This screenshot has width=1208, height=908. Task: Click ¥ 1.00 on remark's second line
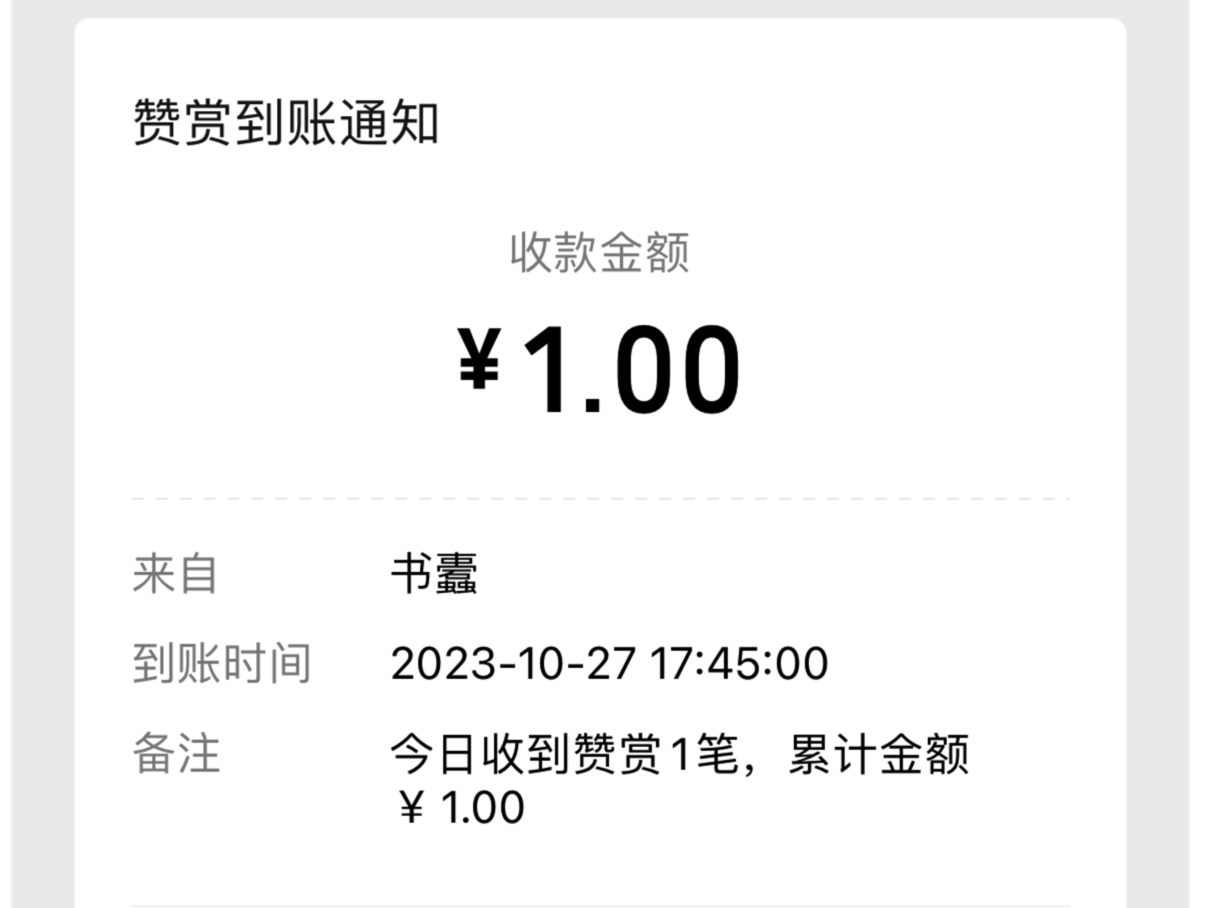point(461,808)
